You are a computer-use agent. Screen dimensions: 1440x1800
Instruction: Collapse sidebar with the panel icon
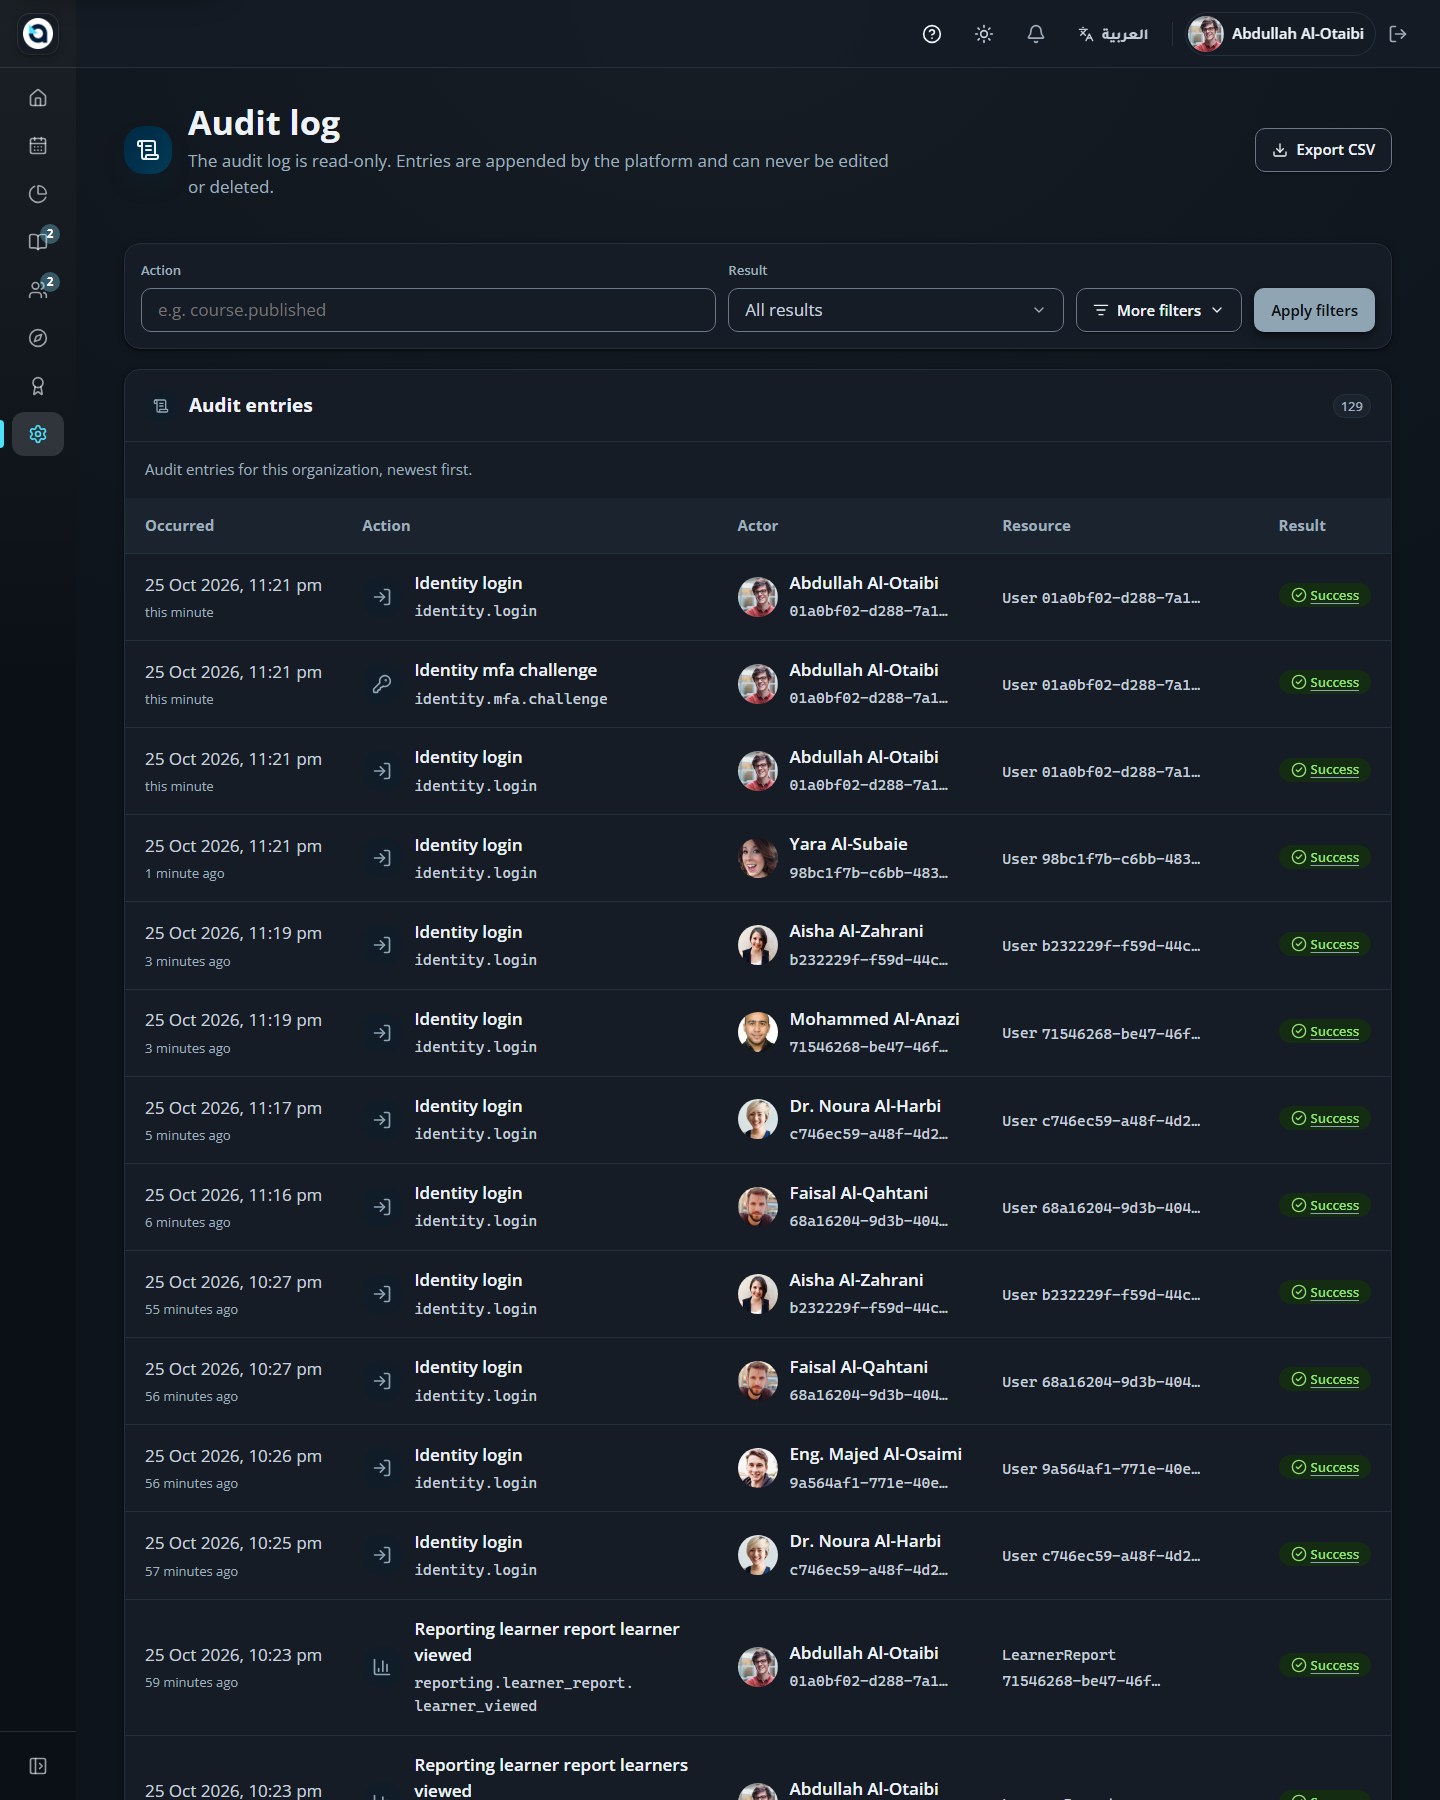coord(38,1766)
